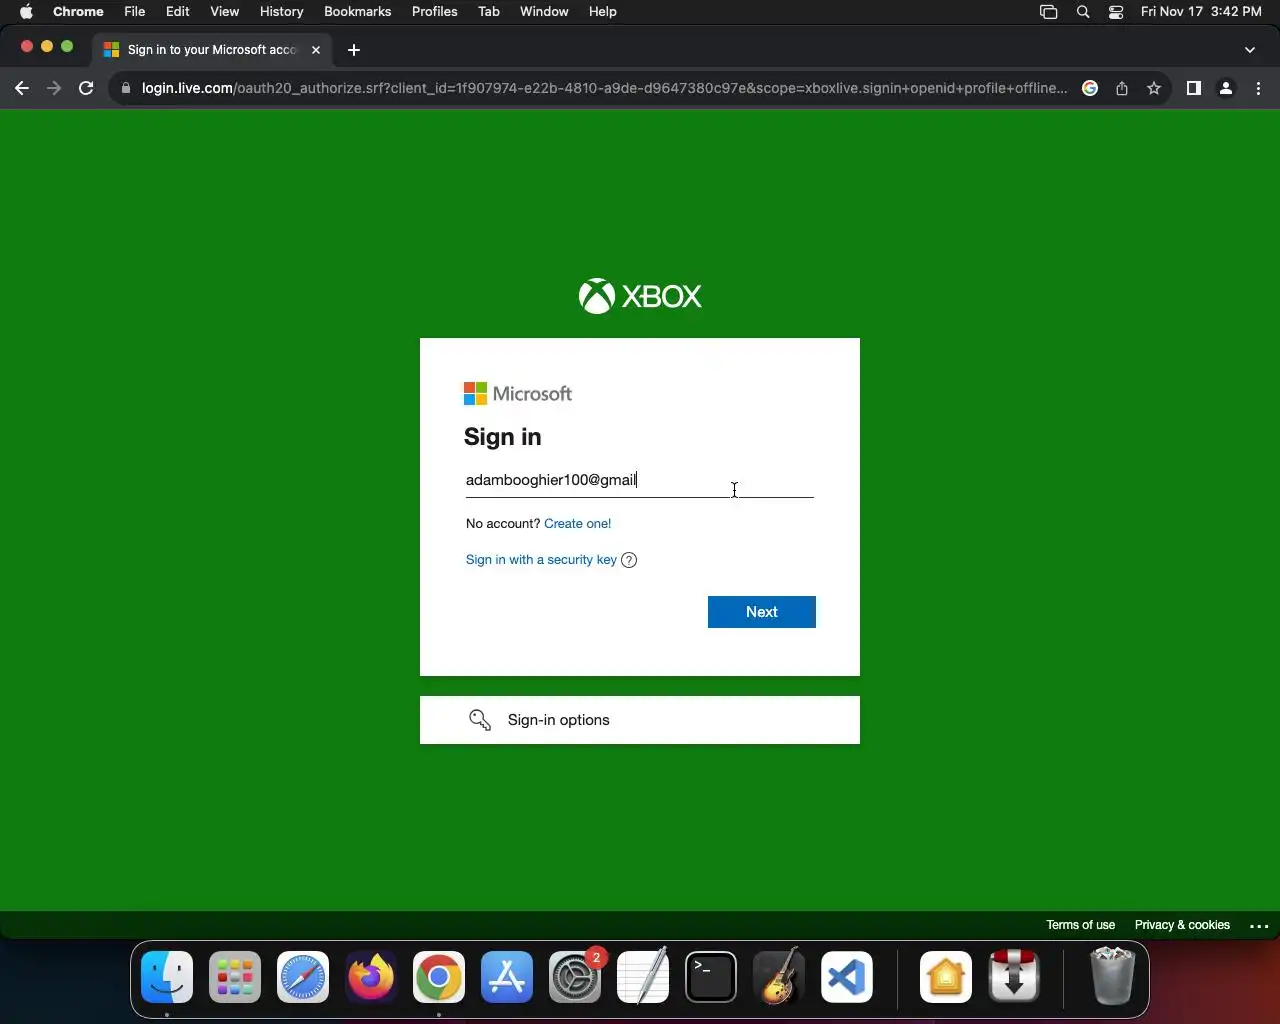Open the Chrome menu in the menu bar
The image size is (1280, 1024).
click(78, 12)
